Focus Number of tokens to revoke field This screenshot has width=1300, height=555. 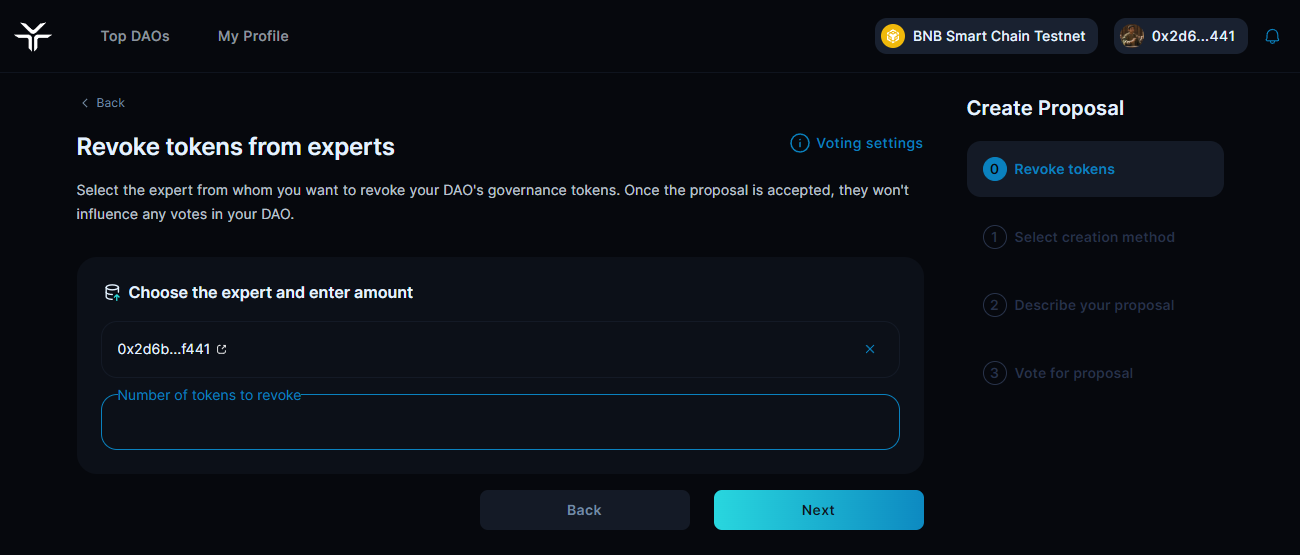pos(500,425)
